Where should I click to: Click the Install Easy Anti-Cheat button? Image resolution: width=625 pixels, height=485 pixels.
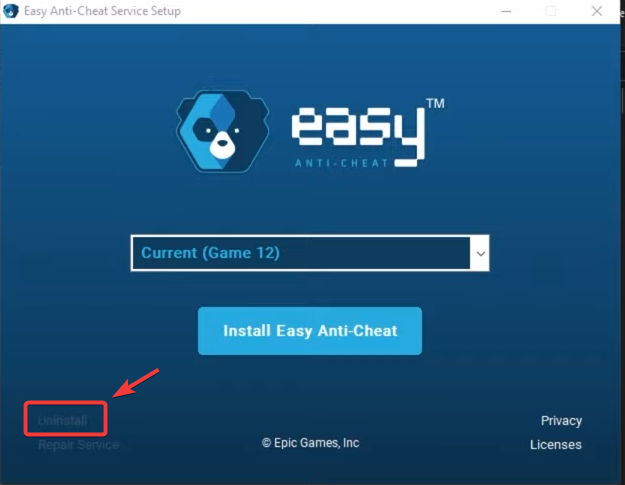pyautogui.click(x=310, y=331)
